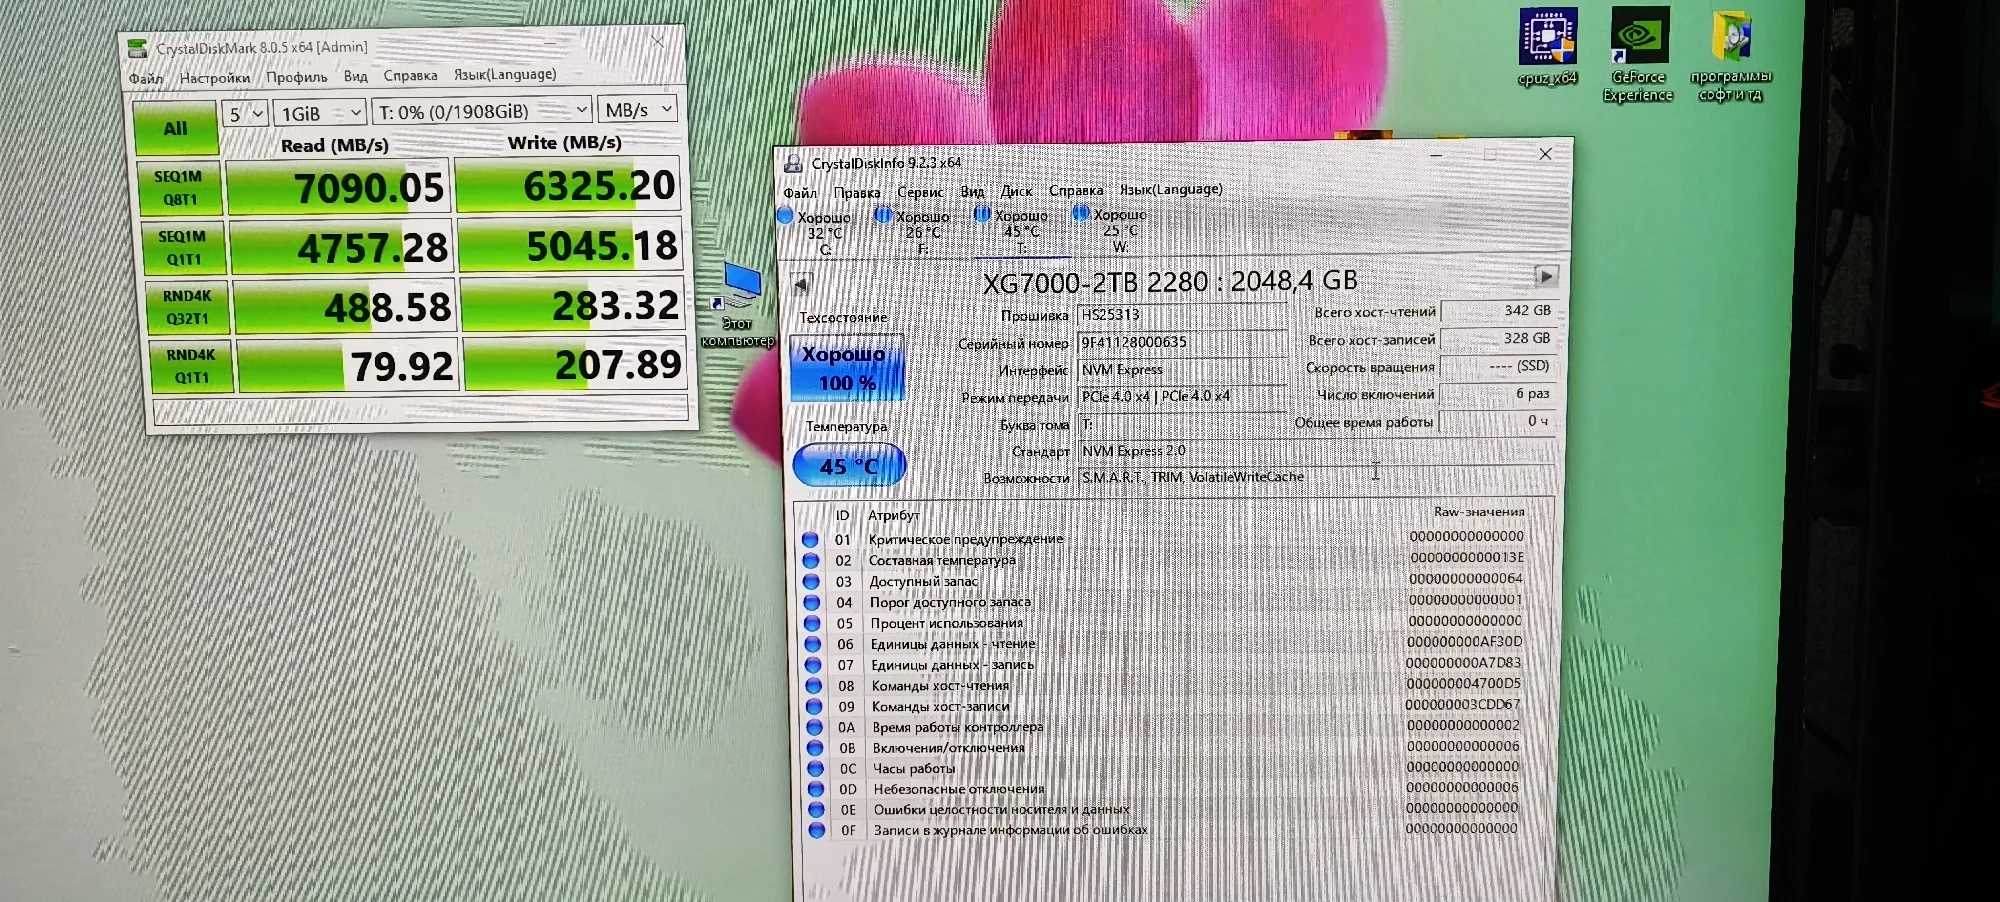Open the Вид menu in CrystalDiskInfo
Viewport: 2000px width, 902px height.
tap(972, 191)
